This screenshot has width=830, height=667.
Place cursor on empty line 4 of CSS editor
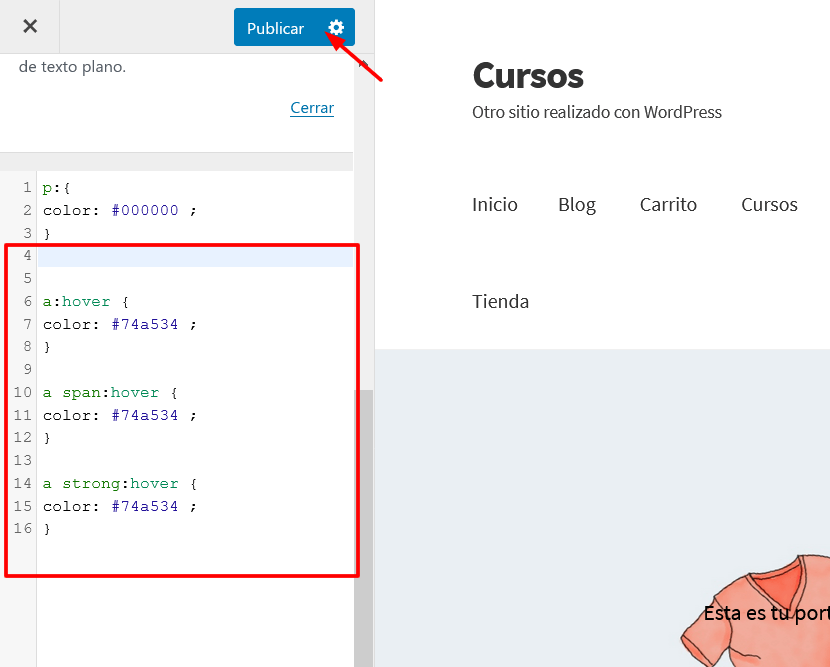point(195,256)
